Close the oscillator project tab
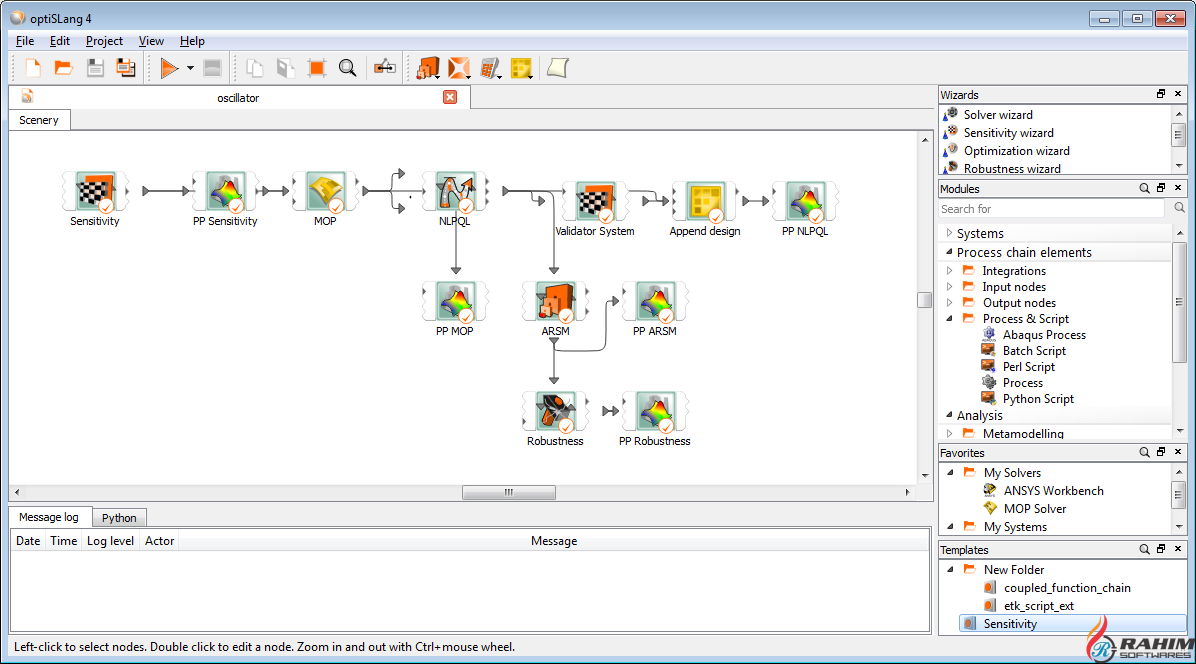 point(450,97)
